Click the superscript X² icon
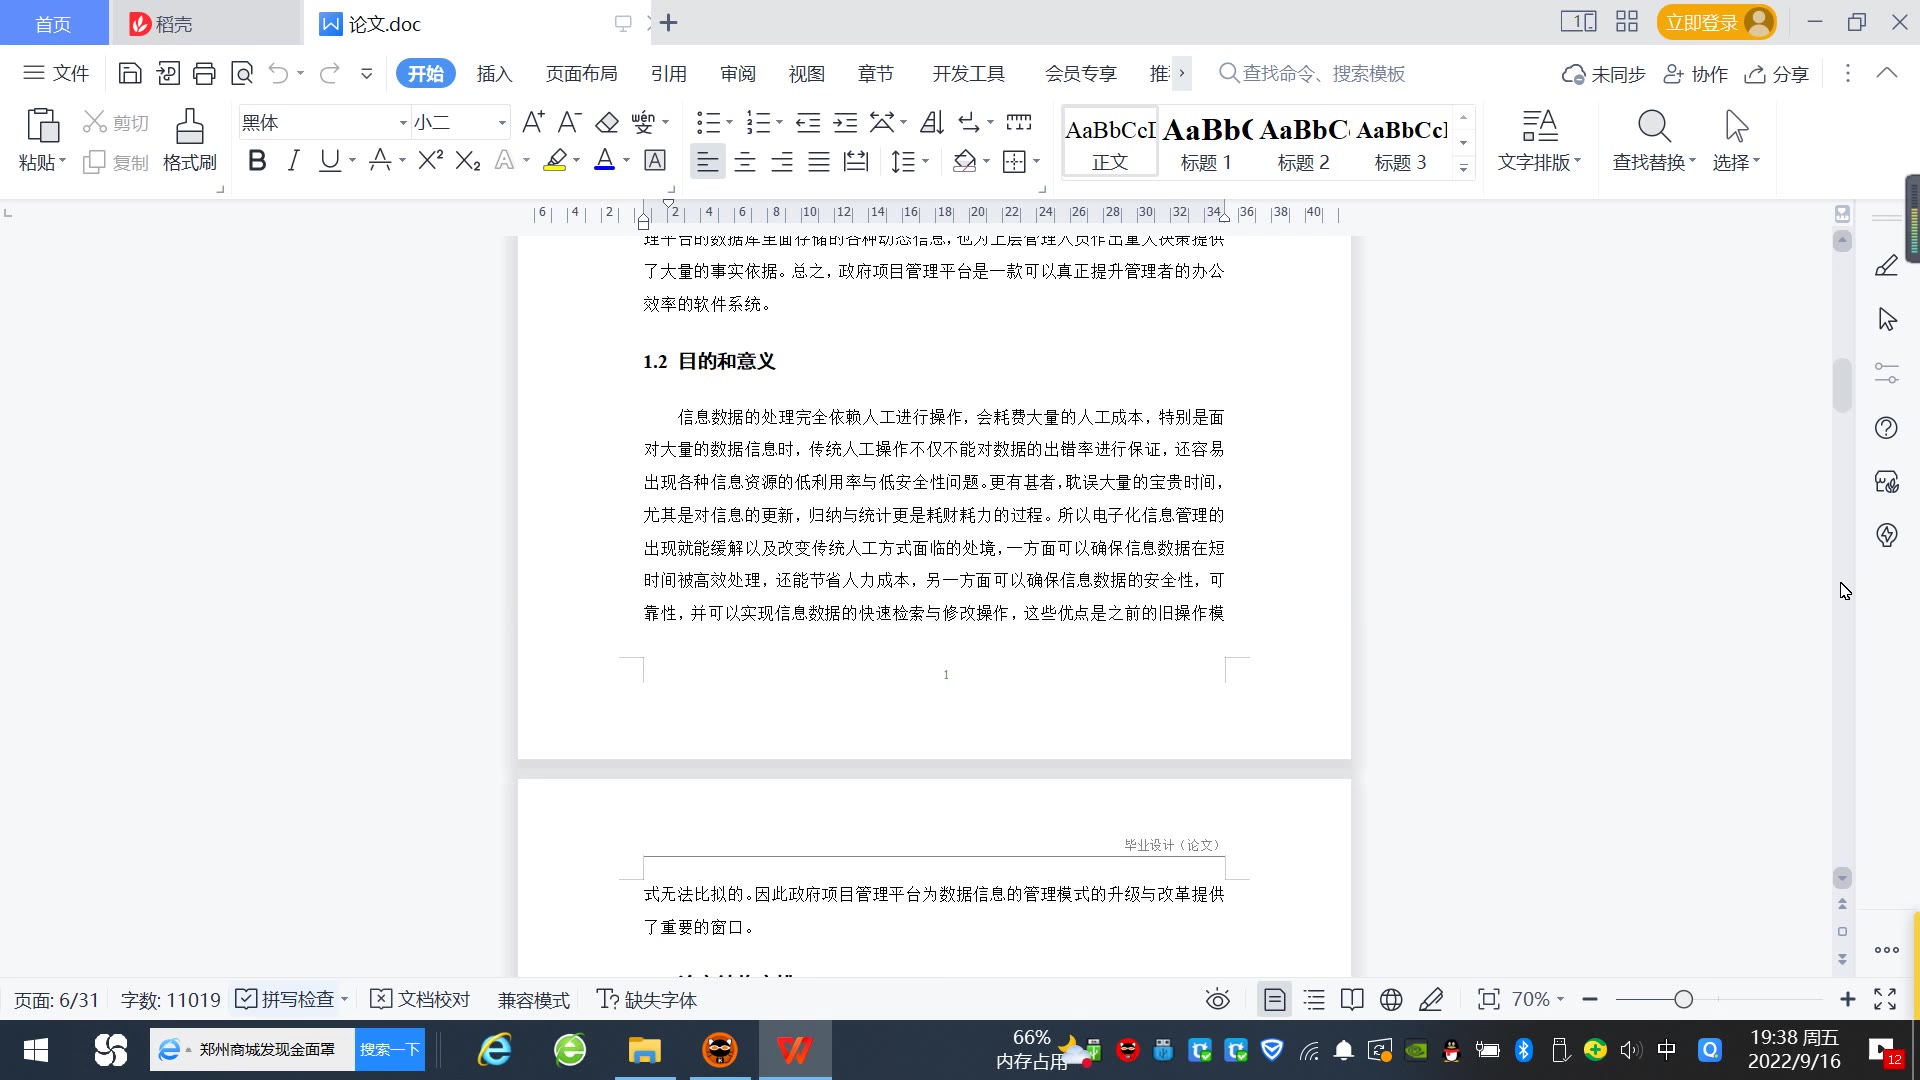The width and height of the screenshot is (1920, 1080). click(x=430, y=161)
